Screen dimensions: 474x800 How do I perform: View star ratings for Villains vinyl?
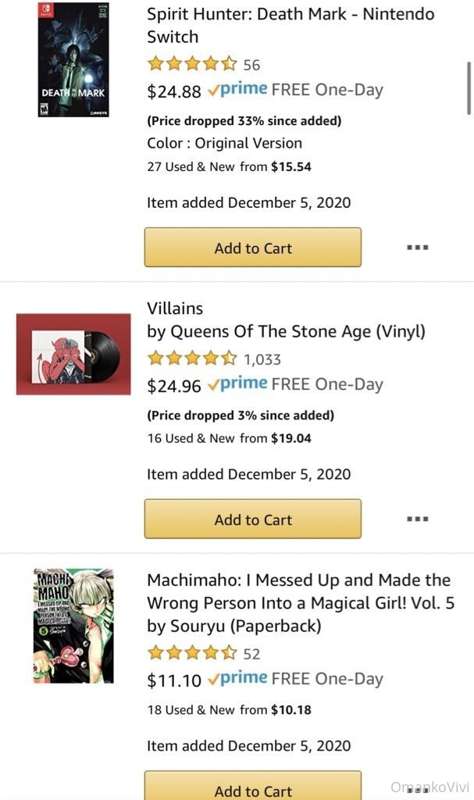(x=192, y=358)
